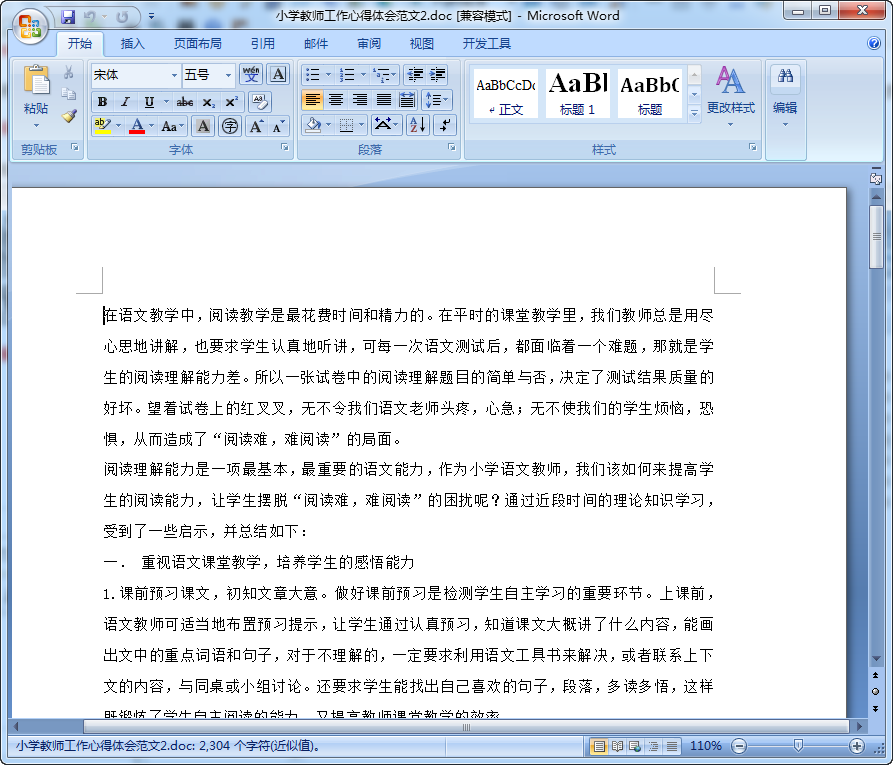Viewport: 893px width, 765px height.
Task: Open Word Help question mark
Action: 874,43
